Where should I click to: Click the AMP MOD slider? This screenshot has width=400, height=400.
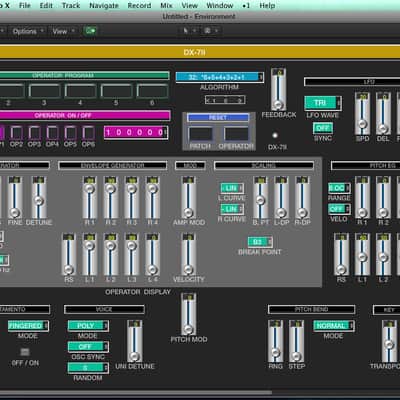coord(188,197)
